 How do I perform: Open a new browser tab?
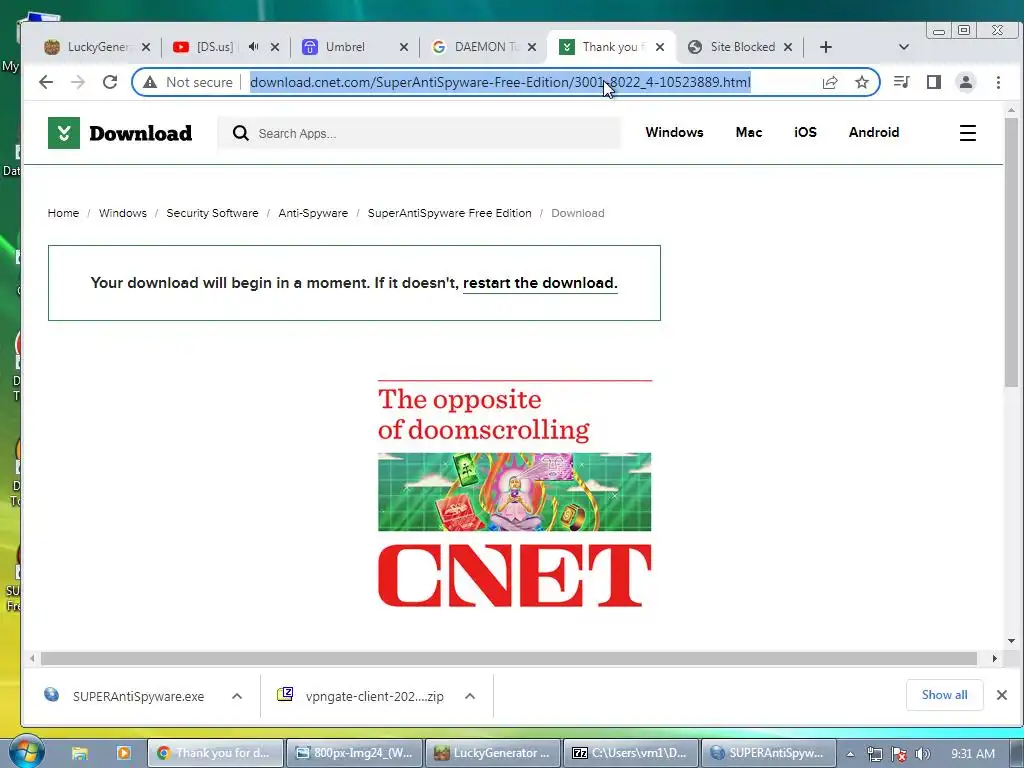(x=825, y=47)
